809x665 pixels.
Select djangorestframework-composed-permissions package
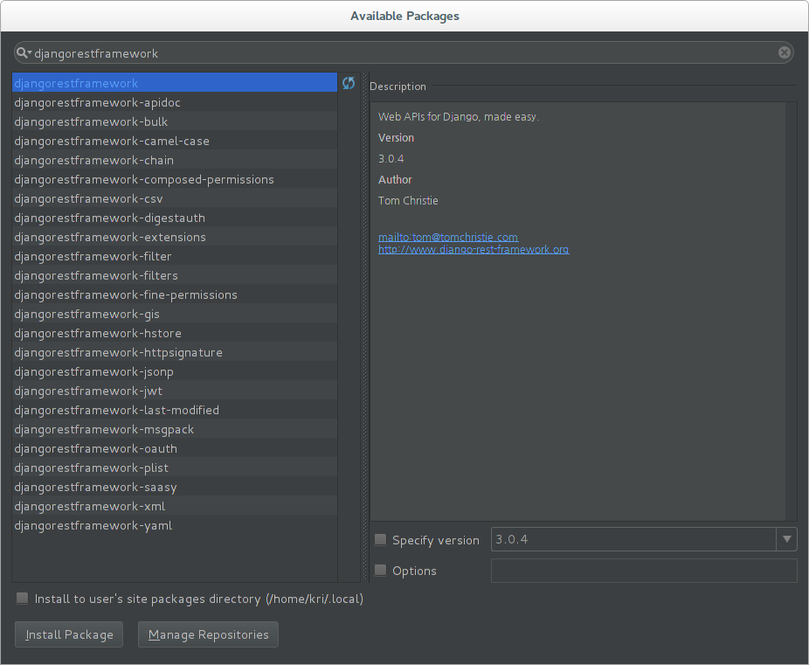point(174,179)
